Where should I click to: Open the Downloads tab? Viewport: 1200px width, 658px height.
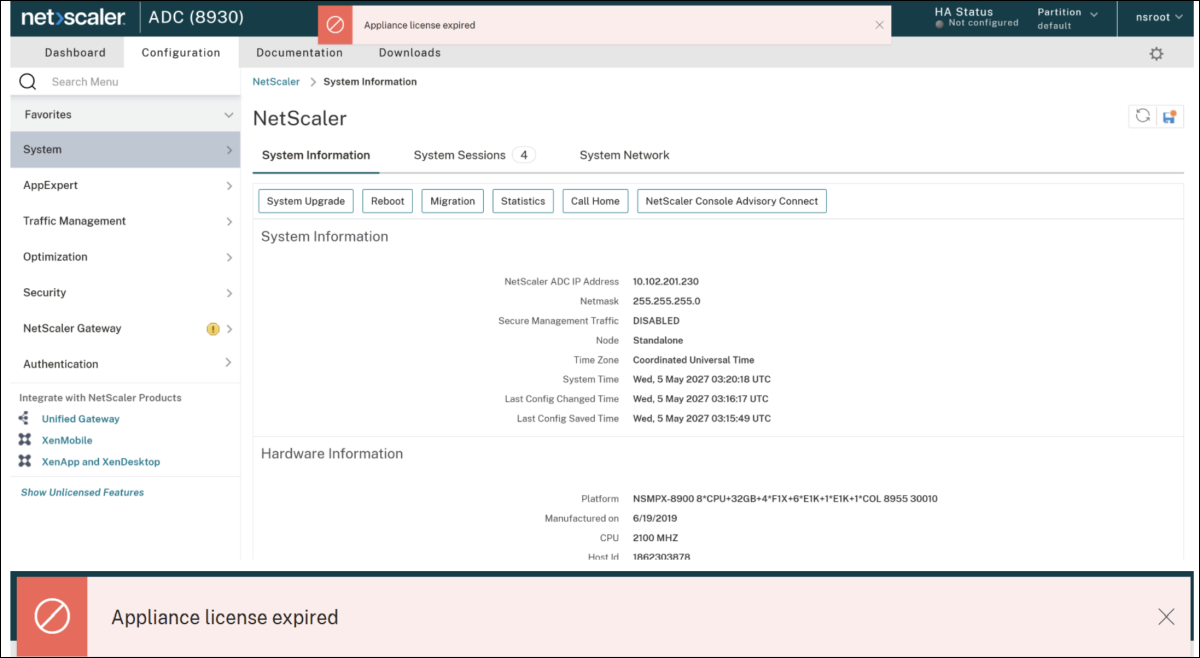click(409, 53)
